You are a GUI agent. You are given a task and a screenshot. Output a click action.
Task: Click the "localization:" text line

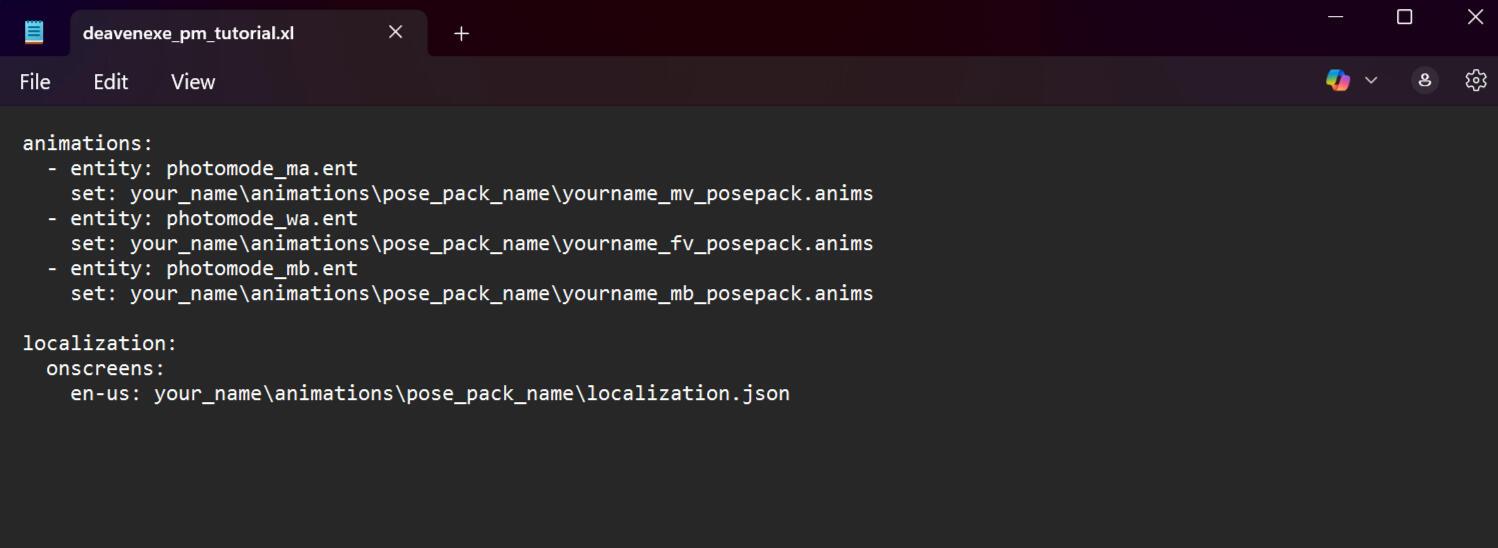[x=99, y=344]
